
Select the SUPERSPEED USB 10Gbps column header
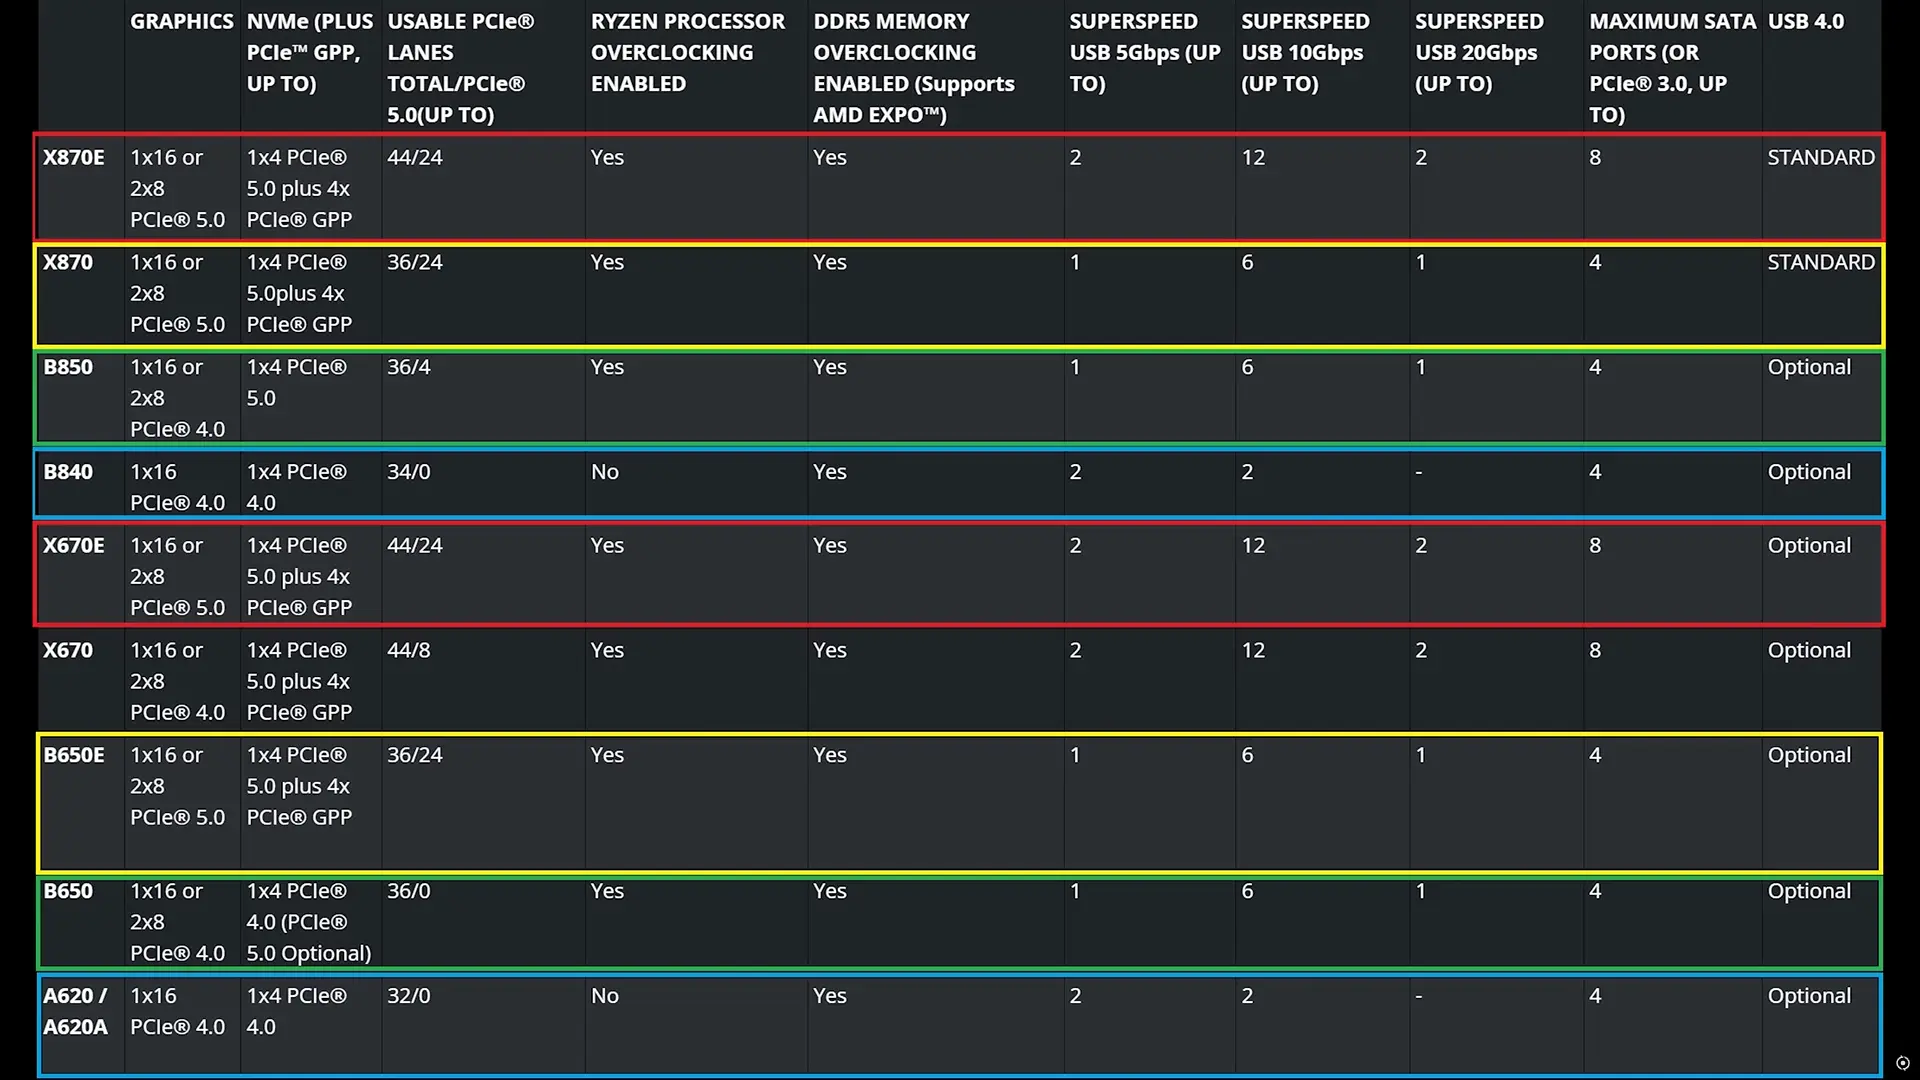1305,52
